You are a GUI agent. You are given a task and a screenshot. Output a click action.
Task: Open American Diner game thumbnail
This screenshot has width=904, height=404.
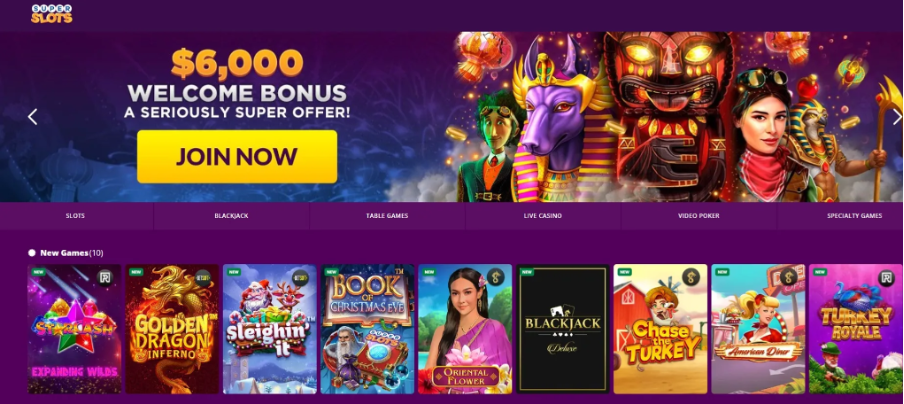click(x=758, y=329)
